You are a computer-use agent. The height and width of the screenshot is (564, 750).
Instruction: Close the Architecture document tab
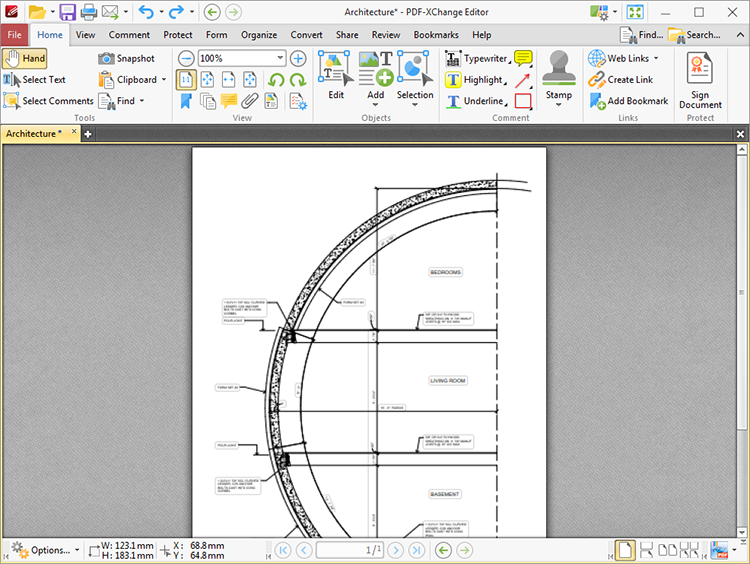click(x=74, y=131)
